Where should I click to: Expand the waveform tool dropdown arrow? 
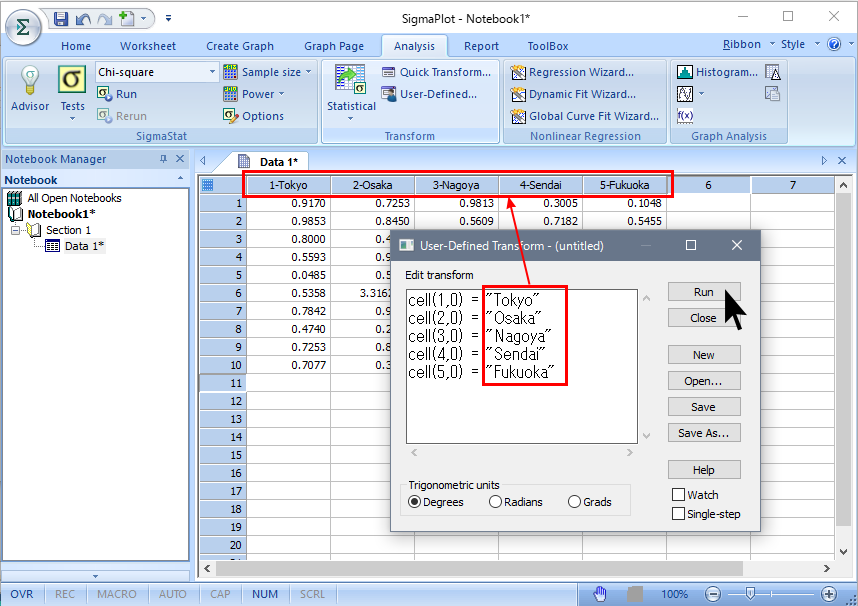(x=702, y=94)
